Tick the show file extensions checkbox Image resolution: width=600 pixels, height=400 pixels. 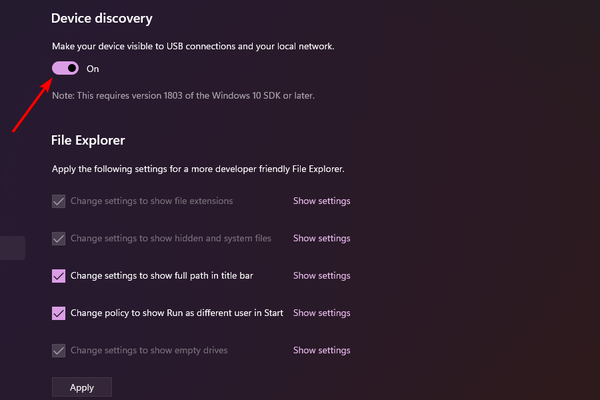[59, 201]
